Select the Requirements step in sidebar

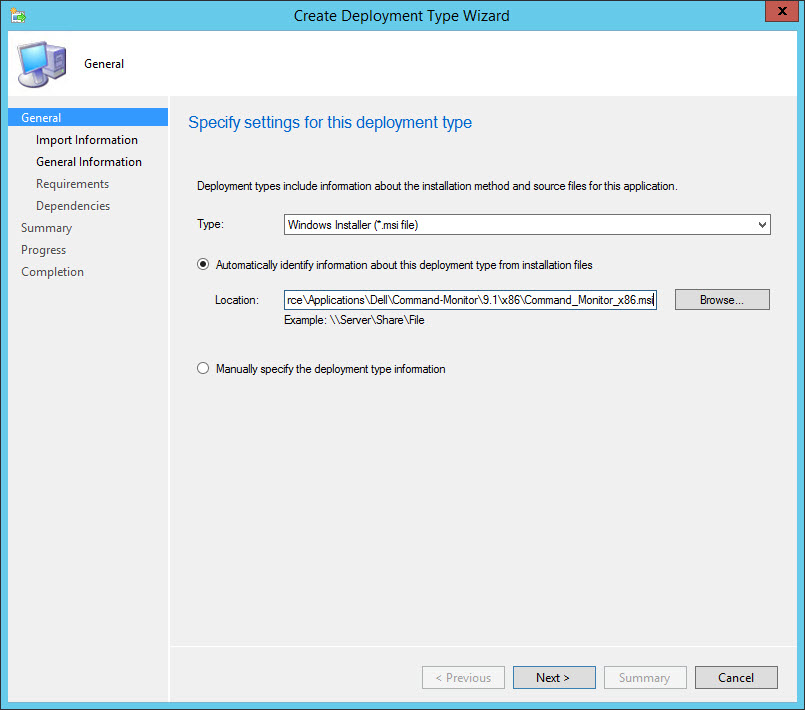73,184
